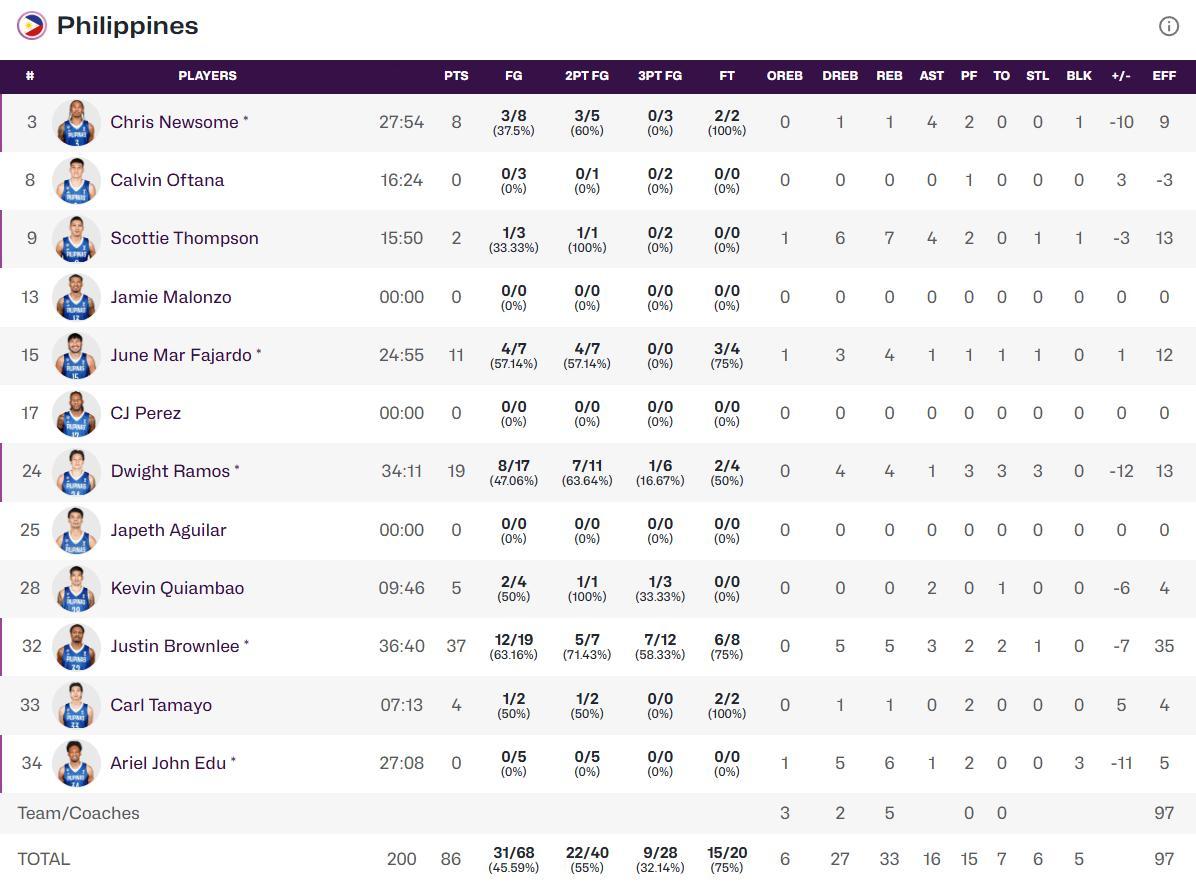Click the total two-pointers 22/40 cell
This screenshot has width=1196, height=882.
click(587, 859)
